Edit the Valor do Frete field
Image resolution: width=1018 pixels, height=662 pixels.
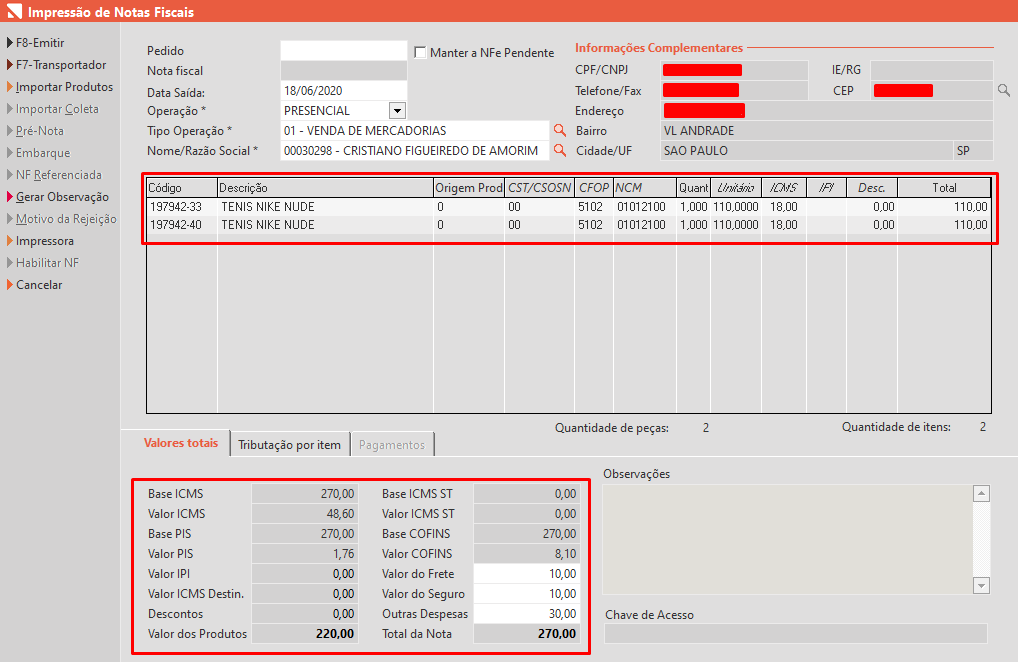pyautogui.click(x=526, y=574)
